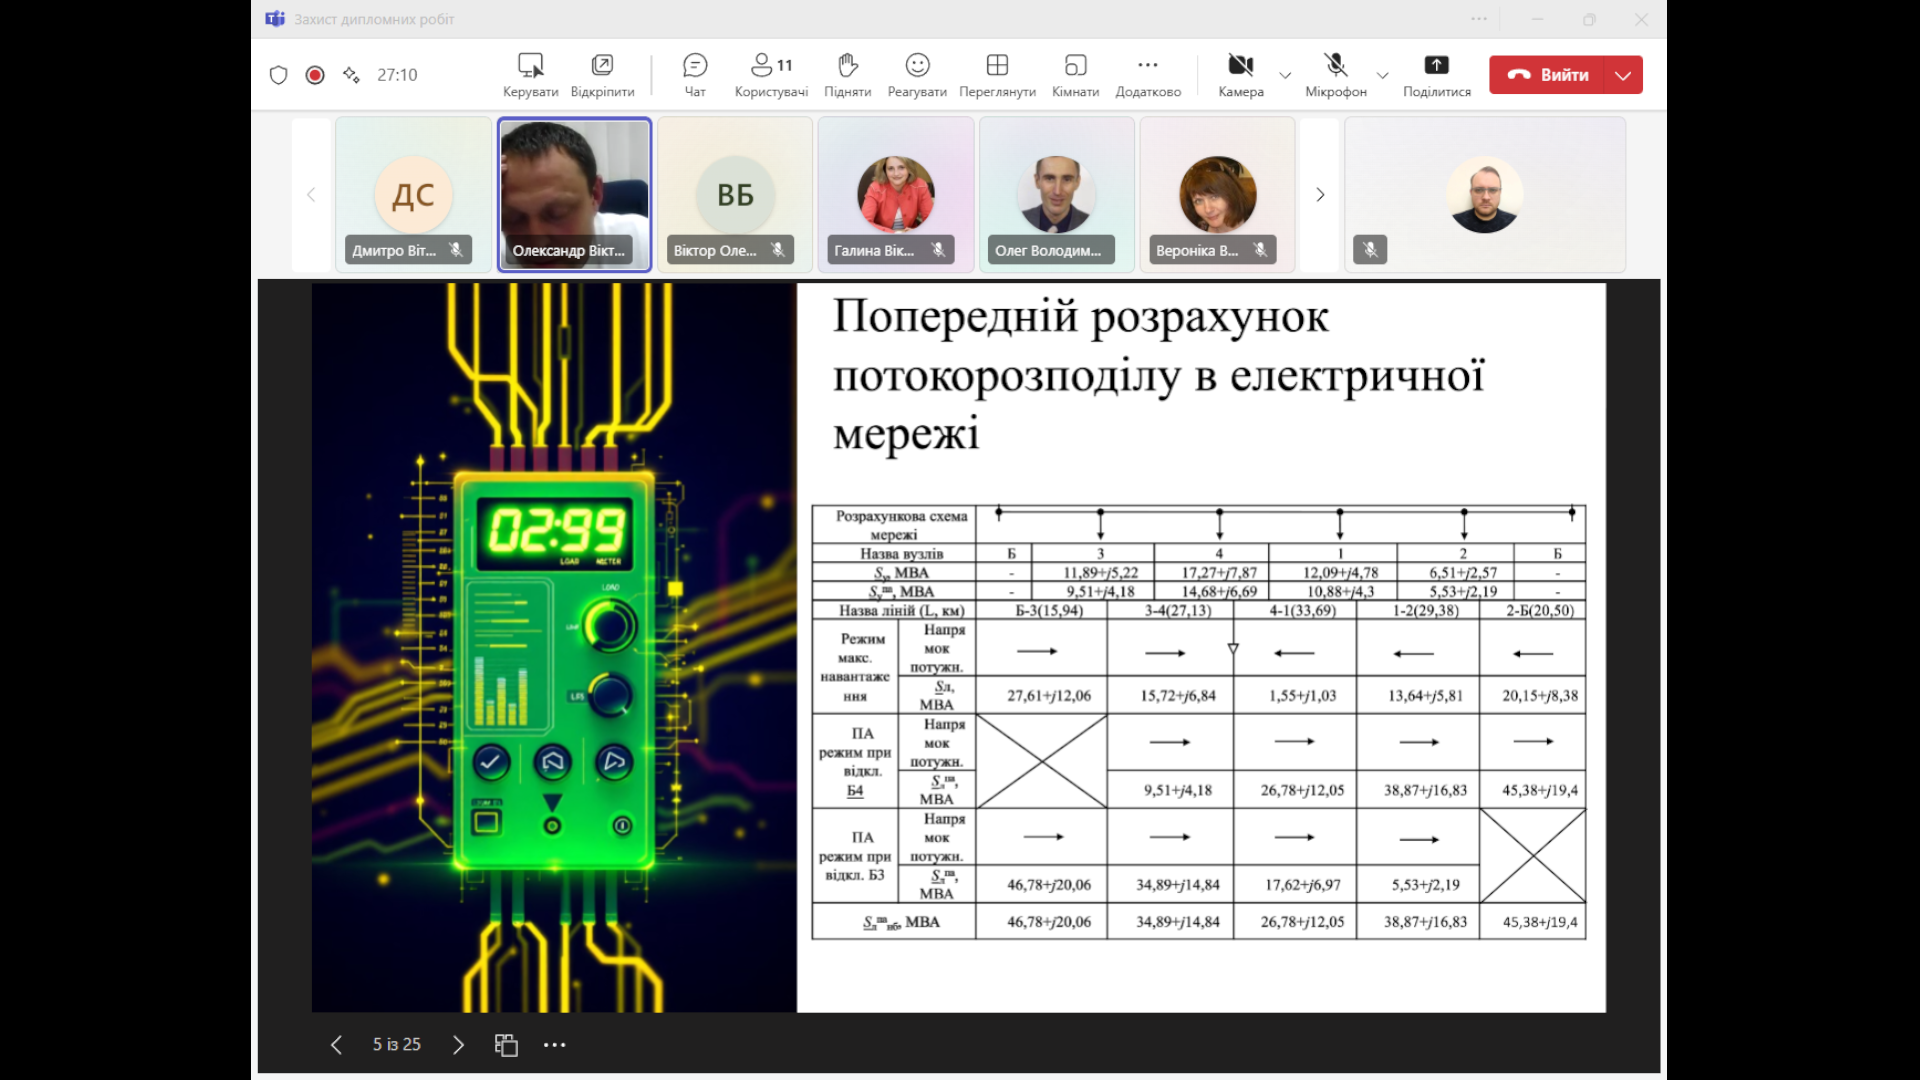
Task: Raise hand with the Підняти icon
Action: (x=847, y=75)
